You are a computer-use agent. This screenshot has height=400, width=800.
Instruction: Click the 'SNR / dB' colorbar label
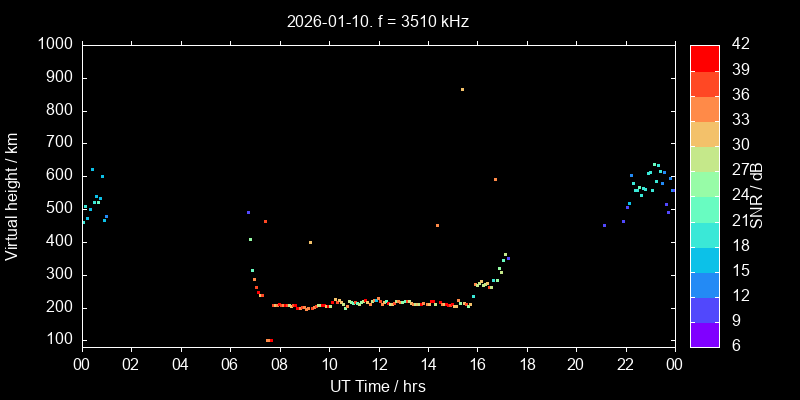757,196
